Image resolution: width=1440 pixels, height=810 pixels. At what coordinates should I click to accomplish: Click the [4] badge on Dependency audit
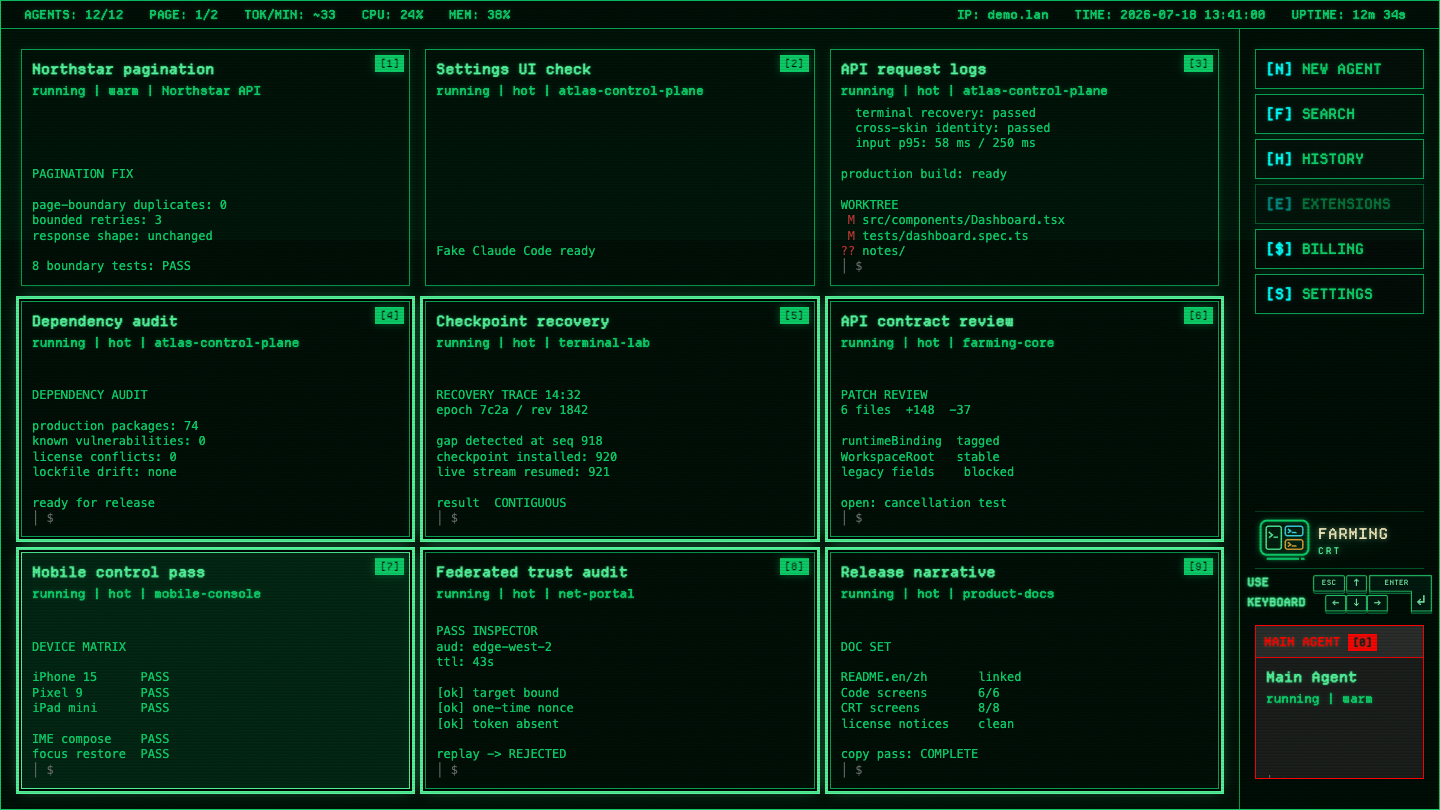click(389, 316)
